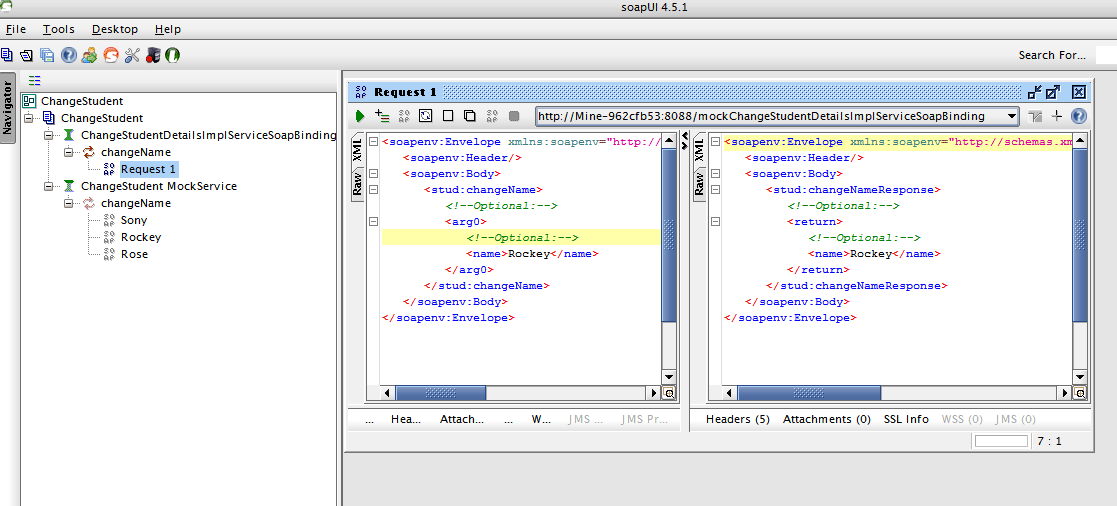
Task: Select the Rockey mock response in navigator
Action: click(x=140, y=237)
